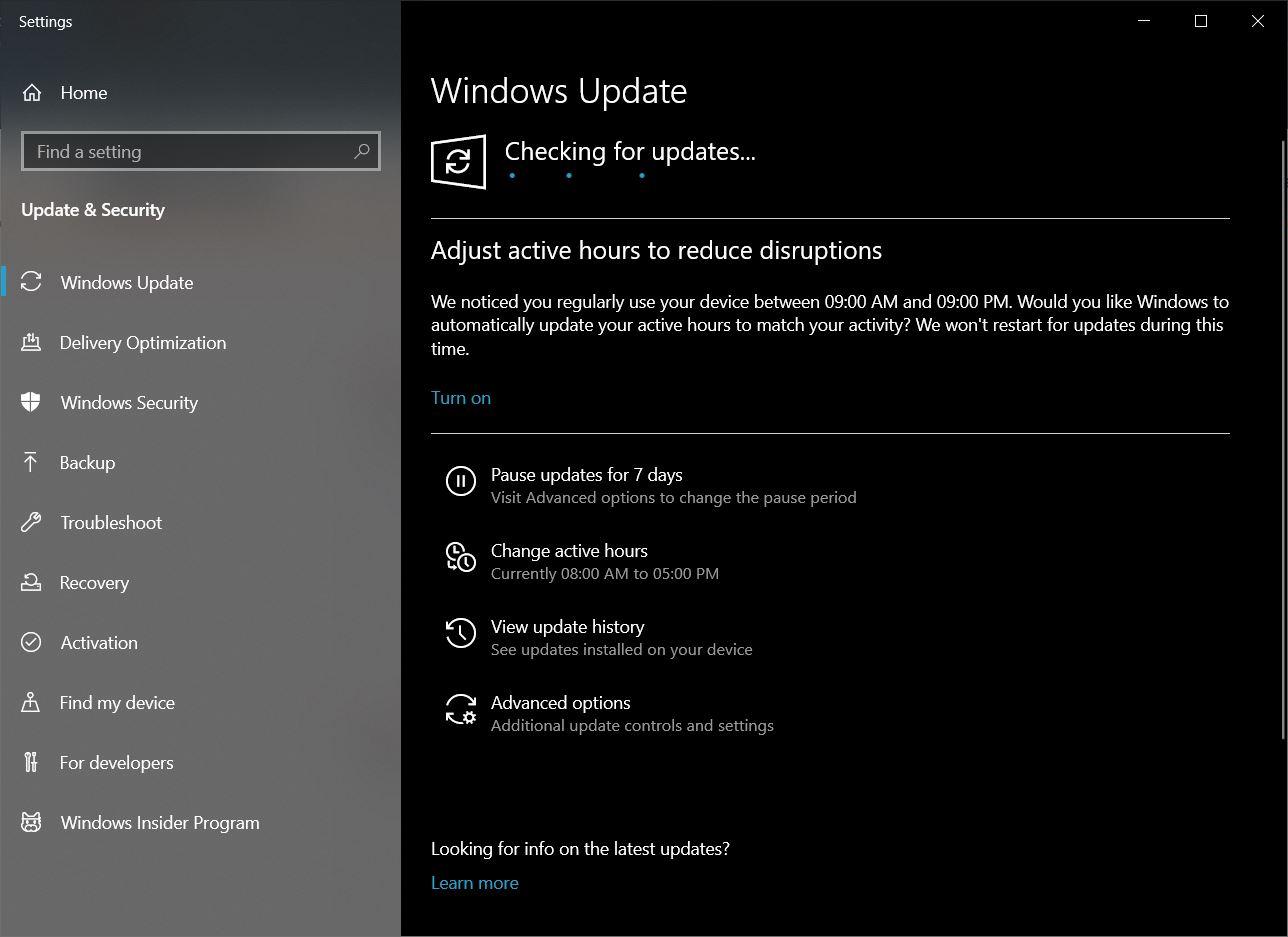Click the large update status icon
Screen dimensions: 1288x937
pos(458,161)
